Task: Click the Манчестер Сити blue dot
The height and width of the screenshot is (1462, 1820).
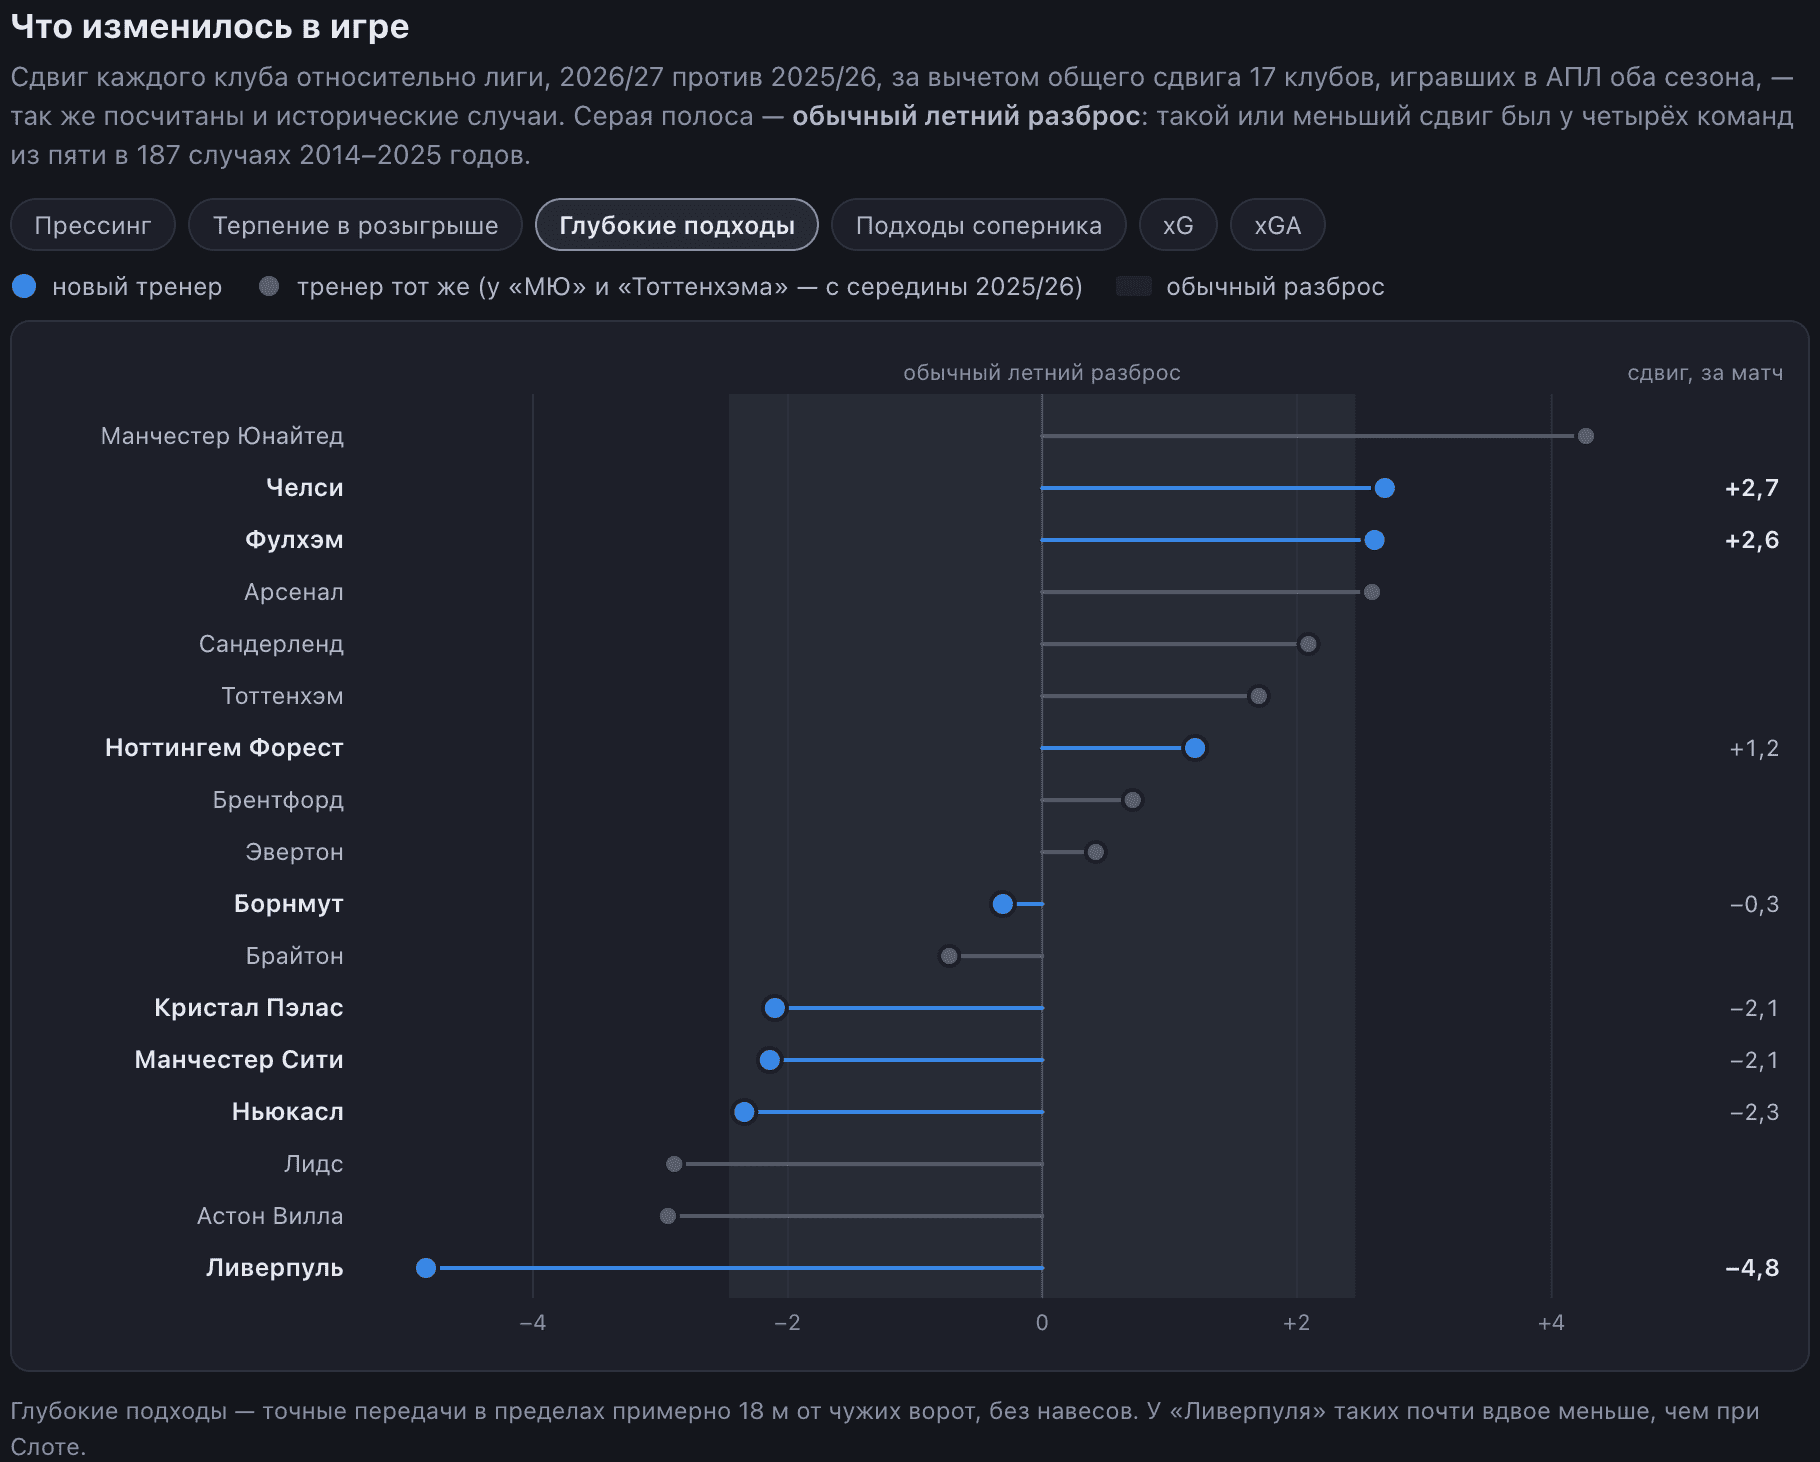Action: pyautogui.click(x=769, y=1060)
